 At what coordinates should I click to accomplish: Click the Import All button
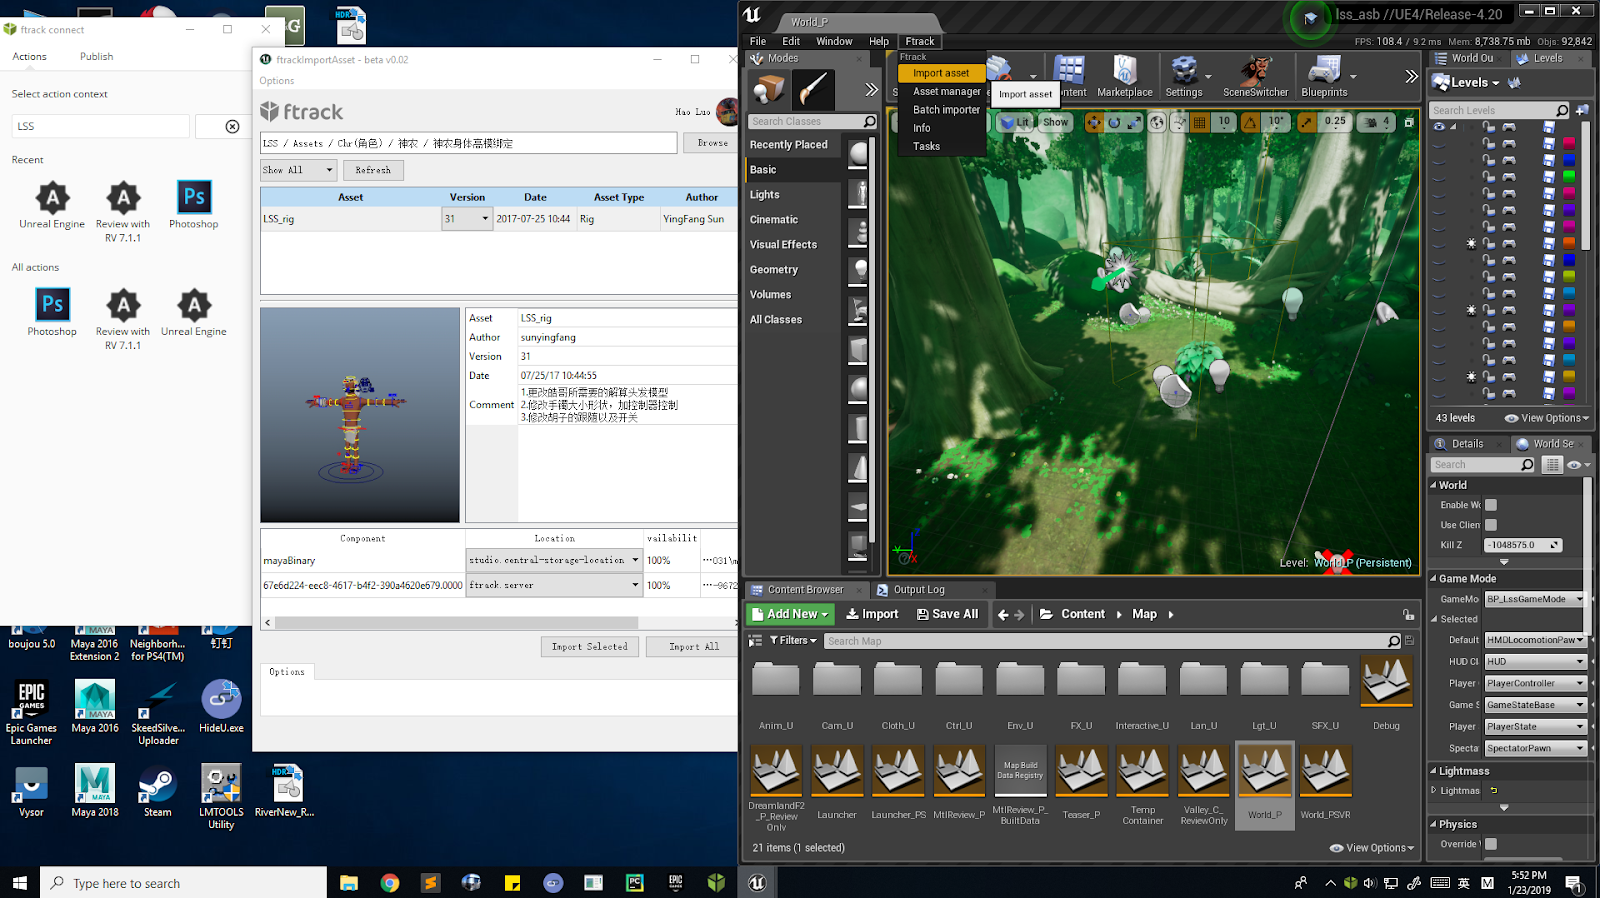(x=694, y=647)
